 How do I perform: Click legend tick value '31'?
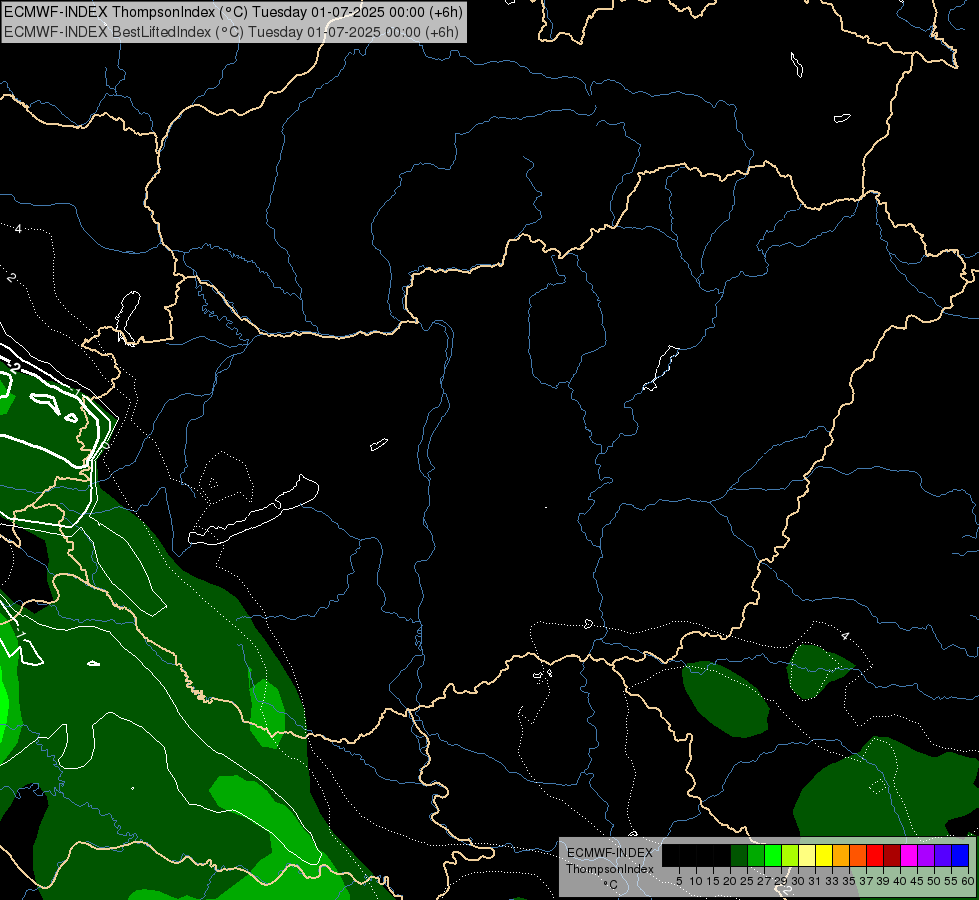pyautogui.click(x=815, y=881)
